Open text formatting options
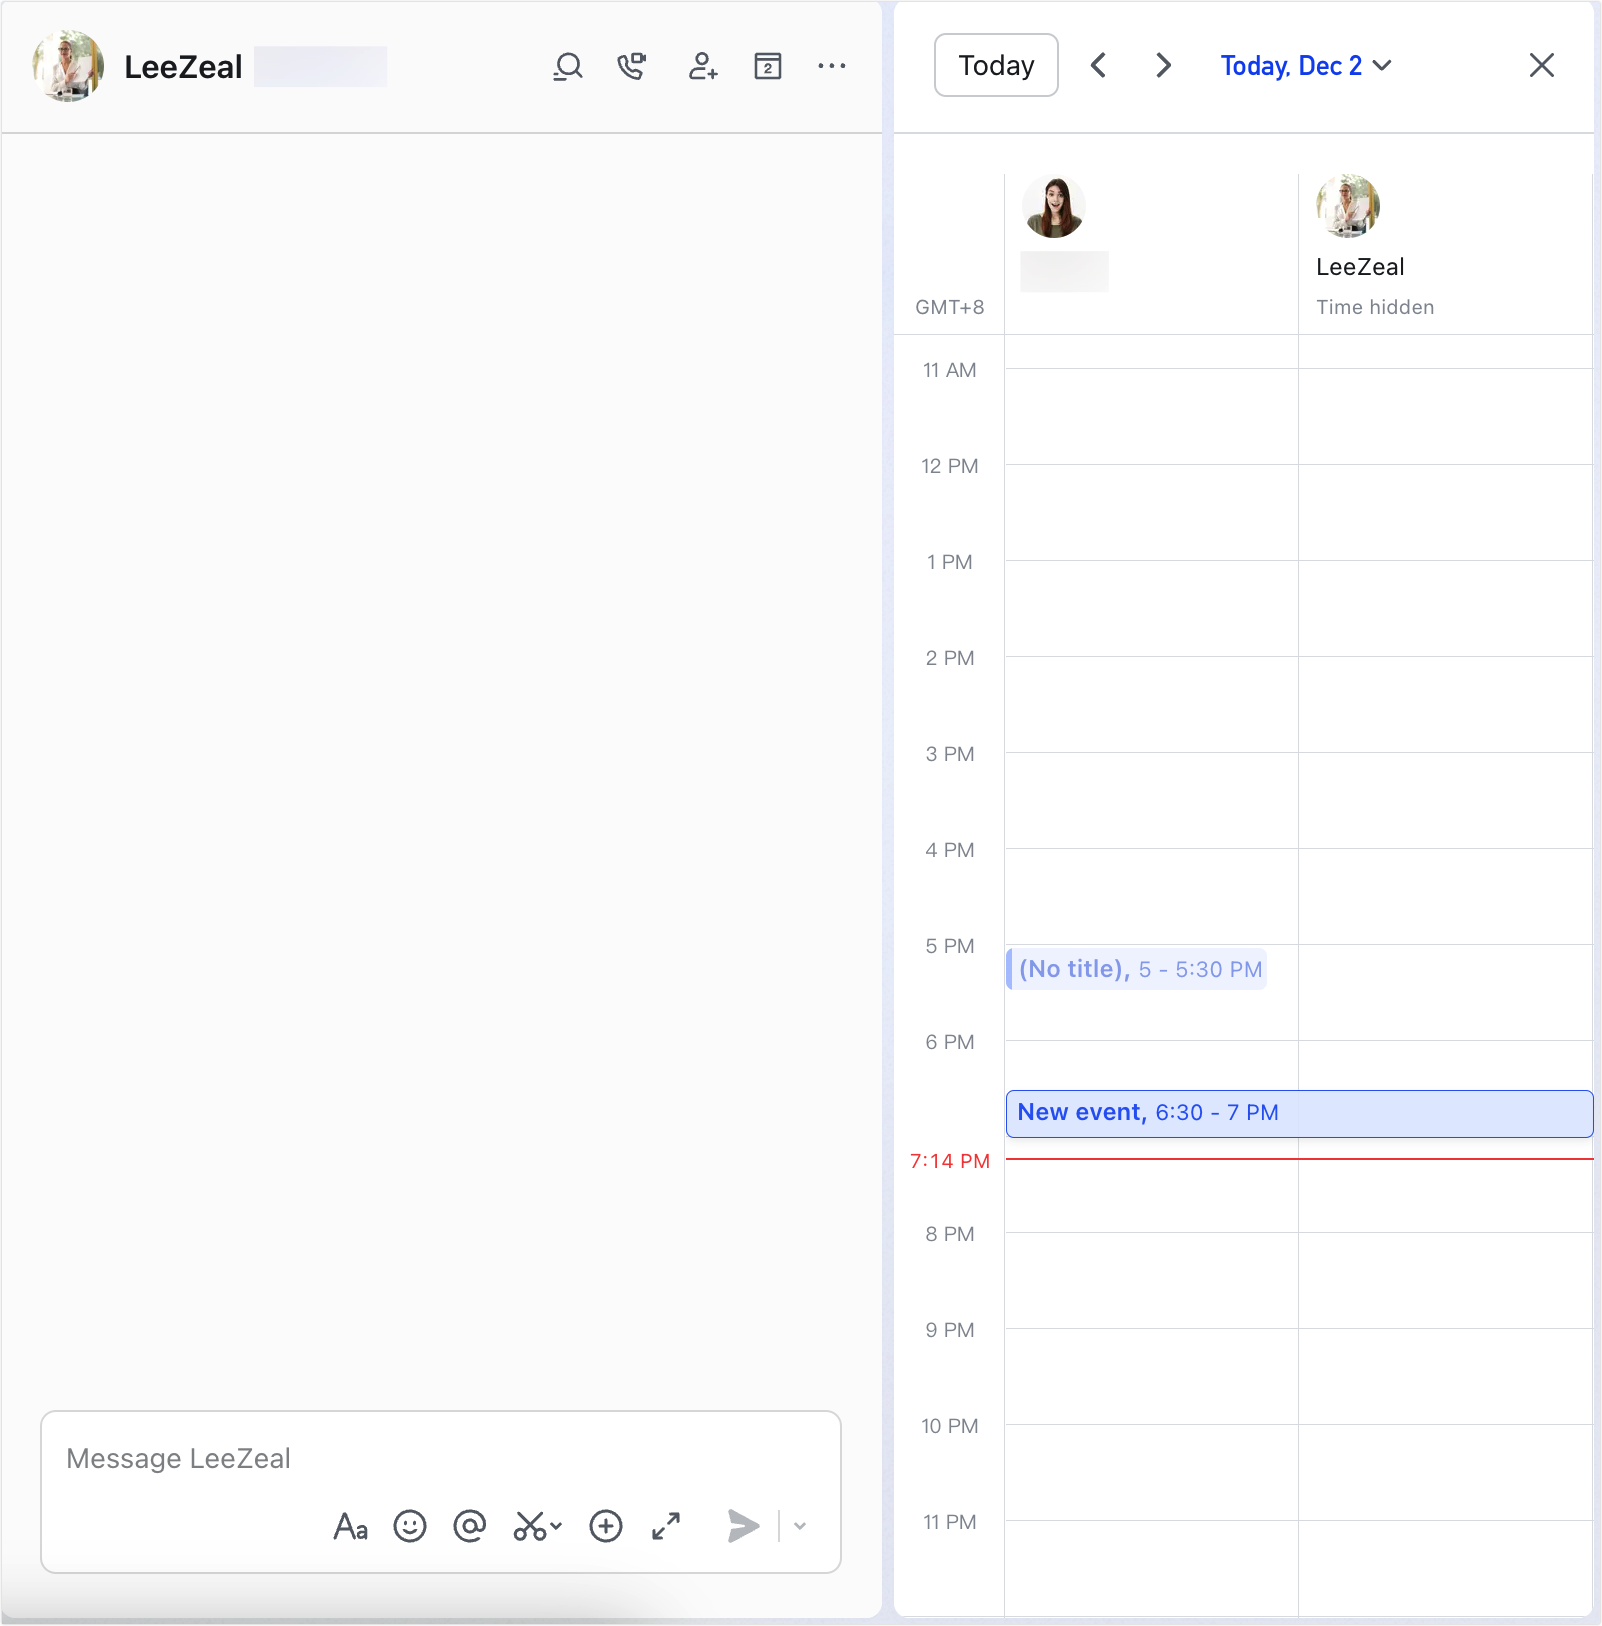The width and height of the screenshot is (1602, 1626). (x=350, y=1527)
